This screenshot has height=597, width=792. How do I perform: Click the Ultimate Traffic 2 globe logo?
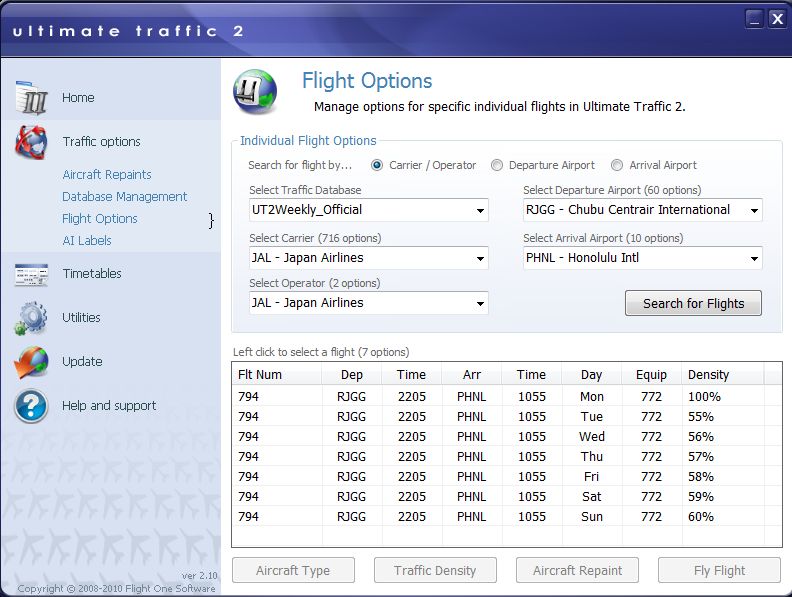tap(255, 92)
